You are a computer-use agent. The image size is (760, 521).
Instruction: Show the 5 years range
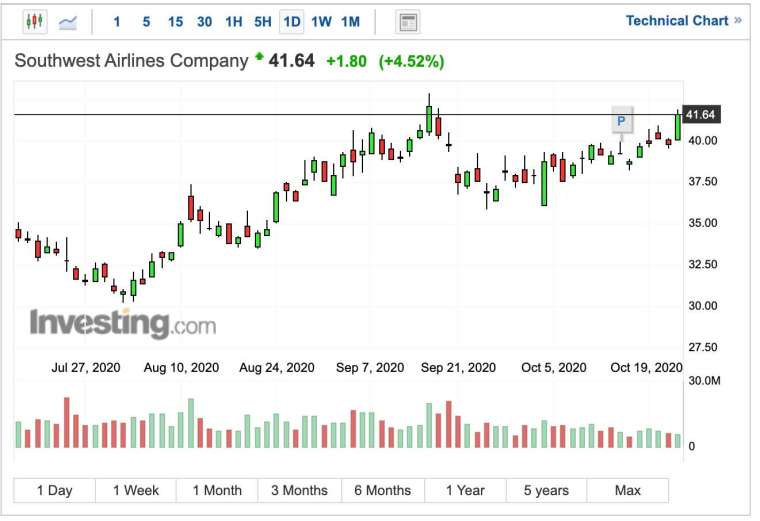point(546,490)
